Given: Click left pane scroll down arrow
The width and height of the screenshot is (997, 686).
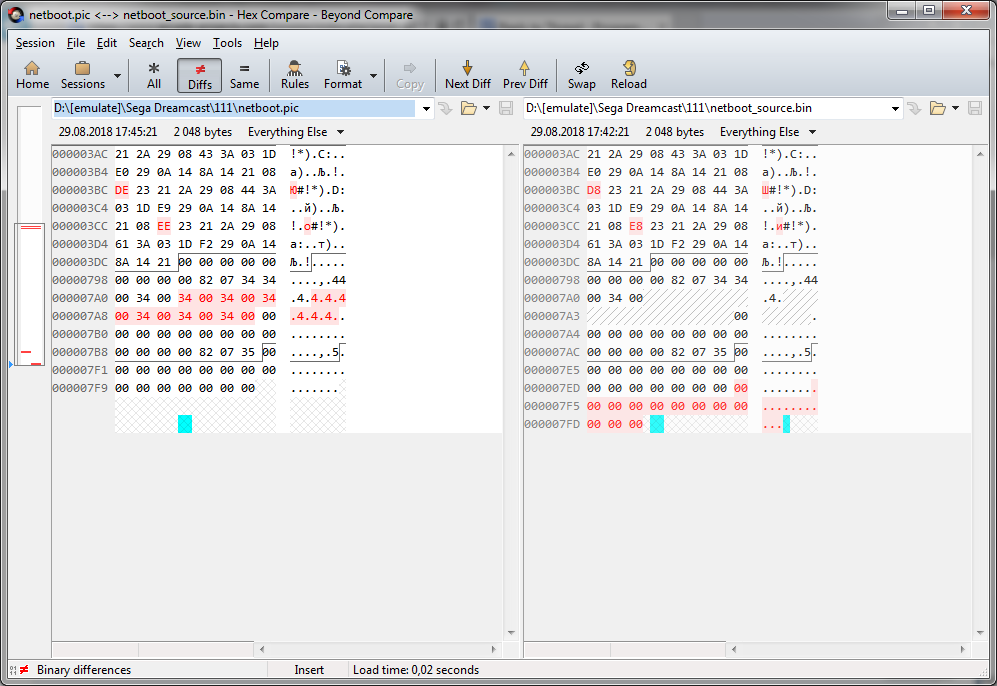Looking at the screenshot, I should point(511,633).
